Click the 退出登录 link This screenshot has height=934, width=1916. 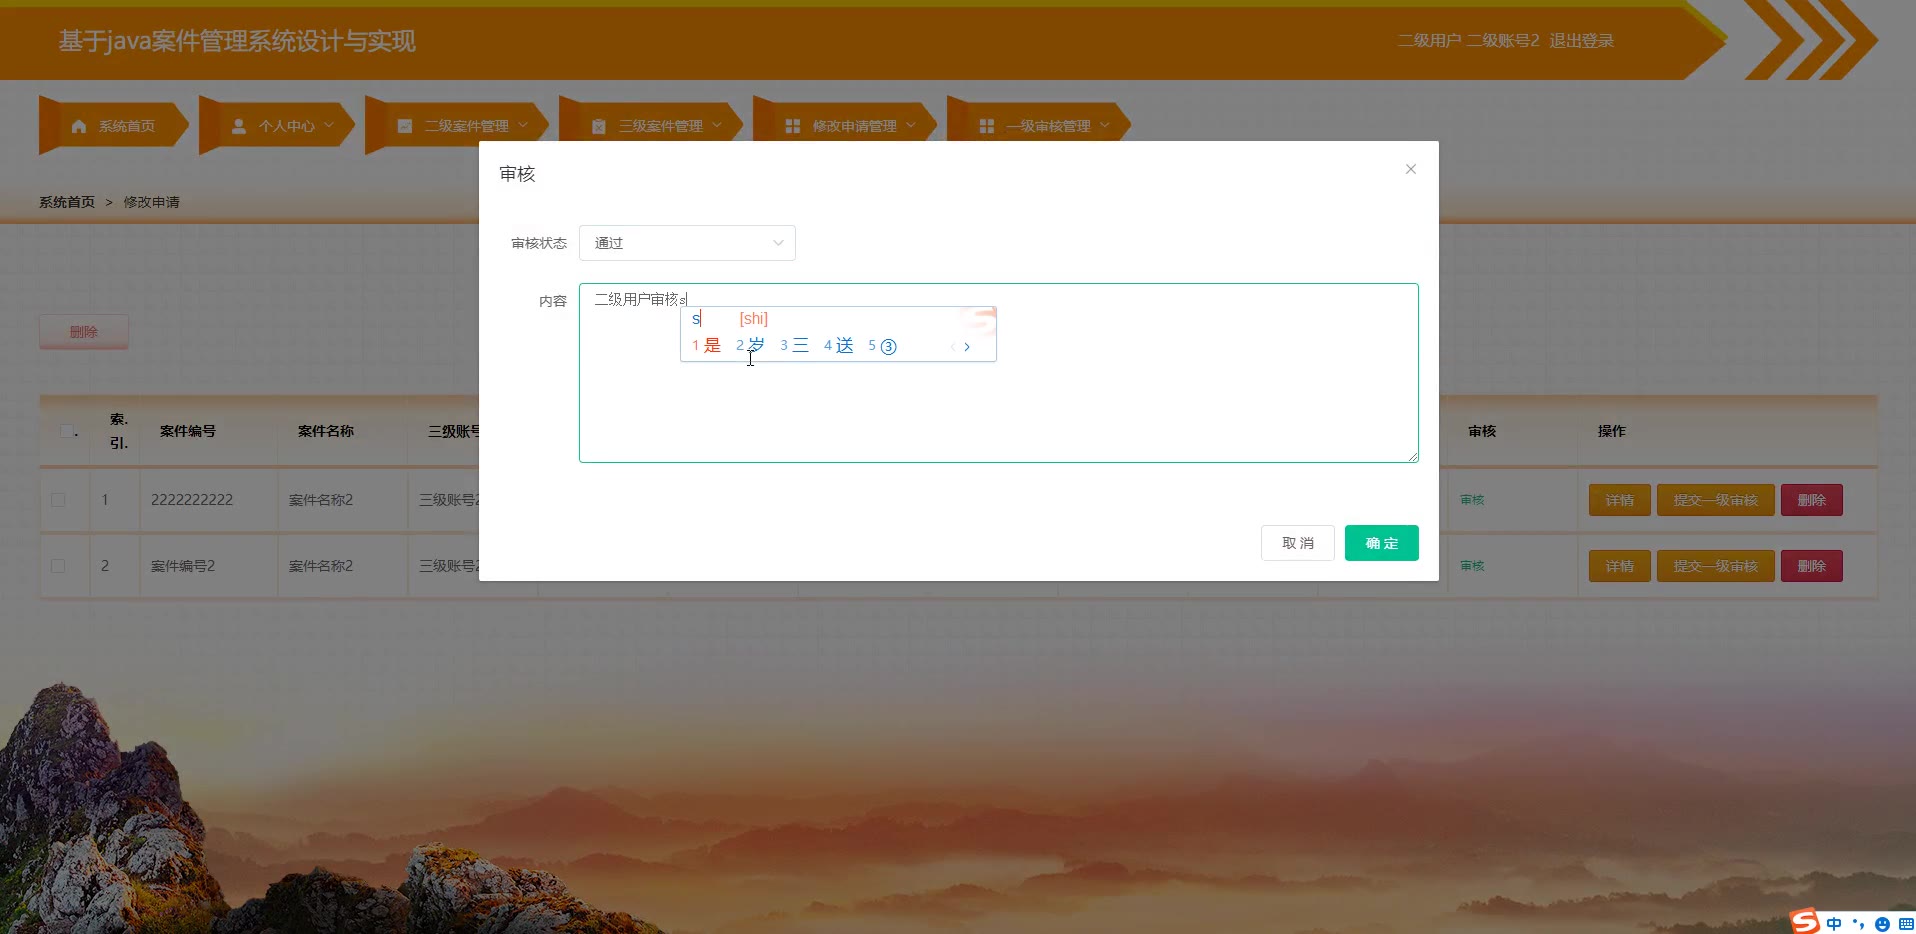pos(1581,41)
